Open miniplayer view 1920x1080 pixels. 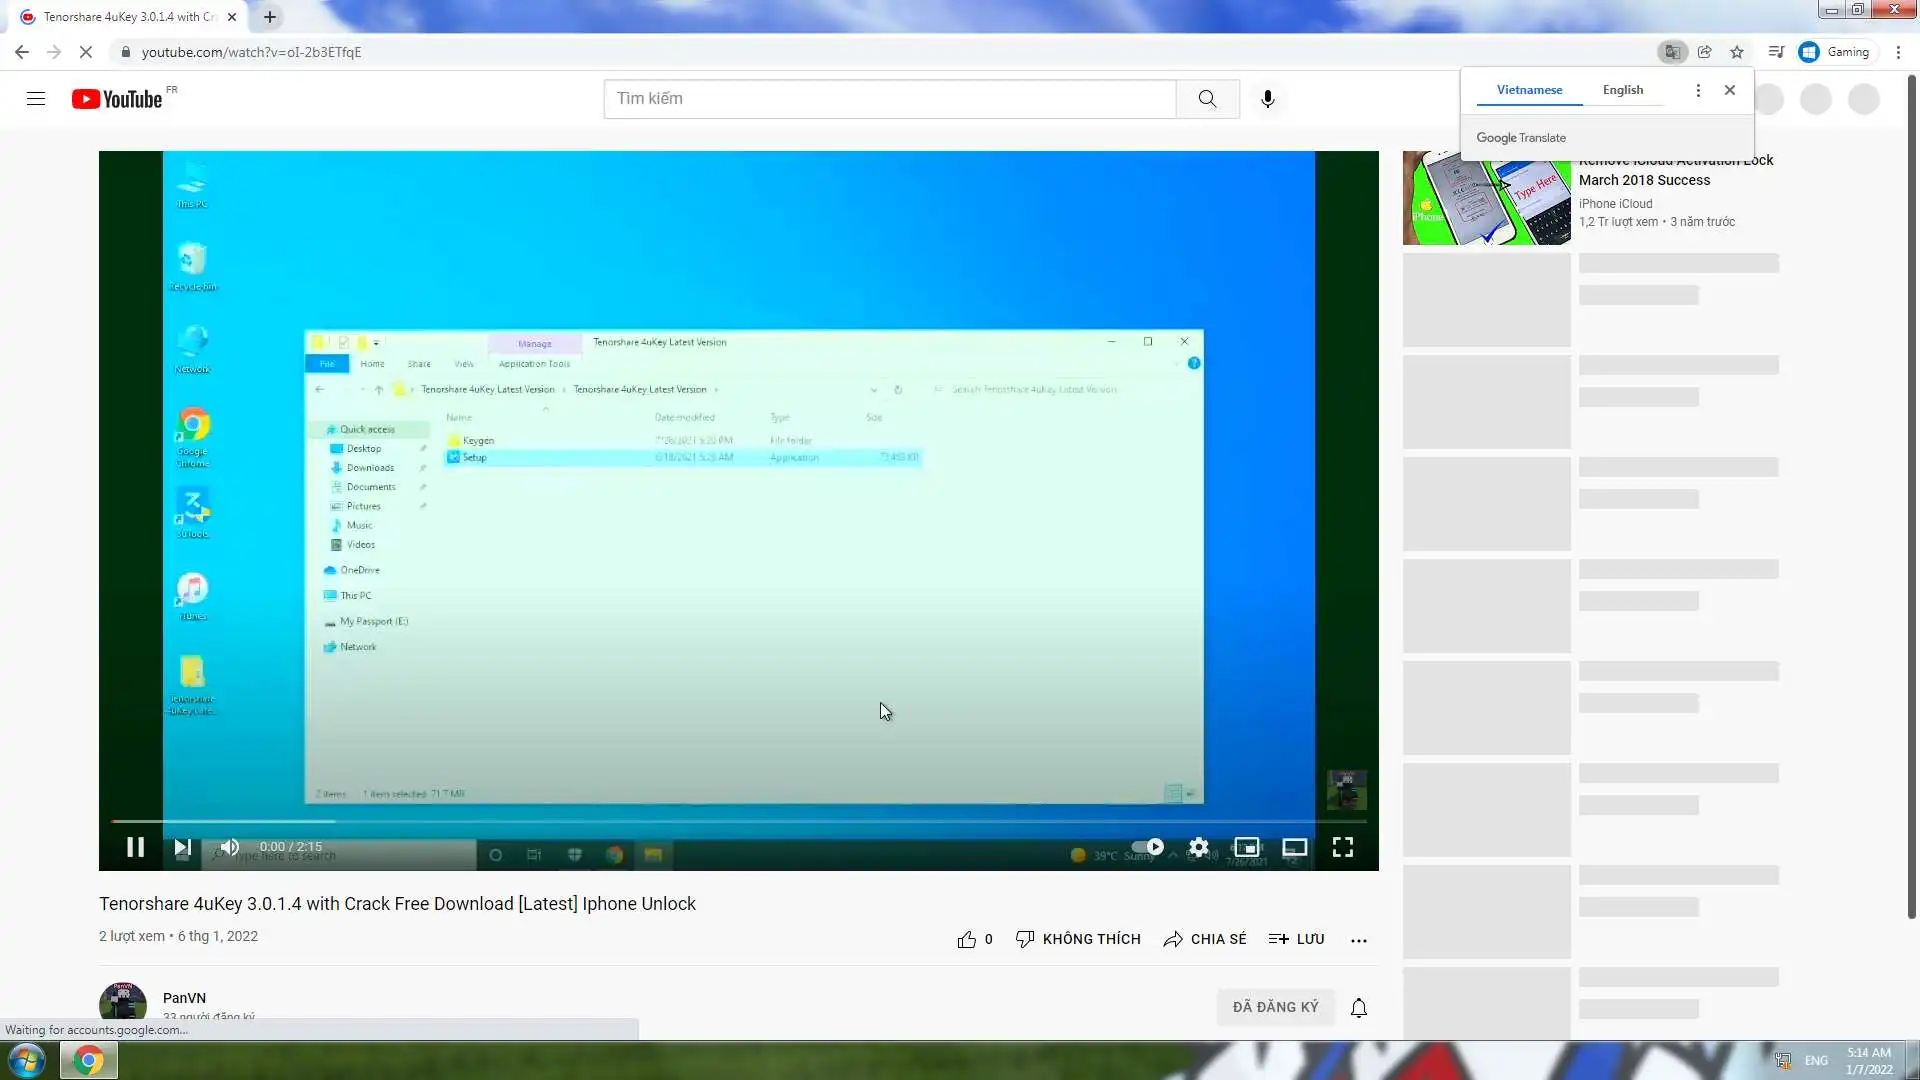(1246, 848)
